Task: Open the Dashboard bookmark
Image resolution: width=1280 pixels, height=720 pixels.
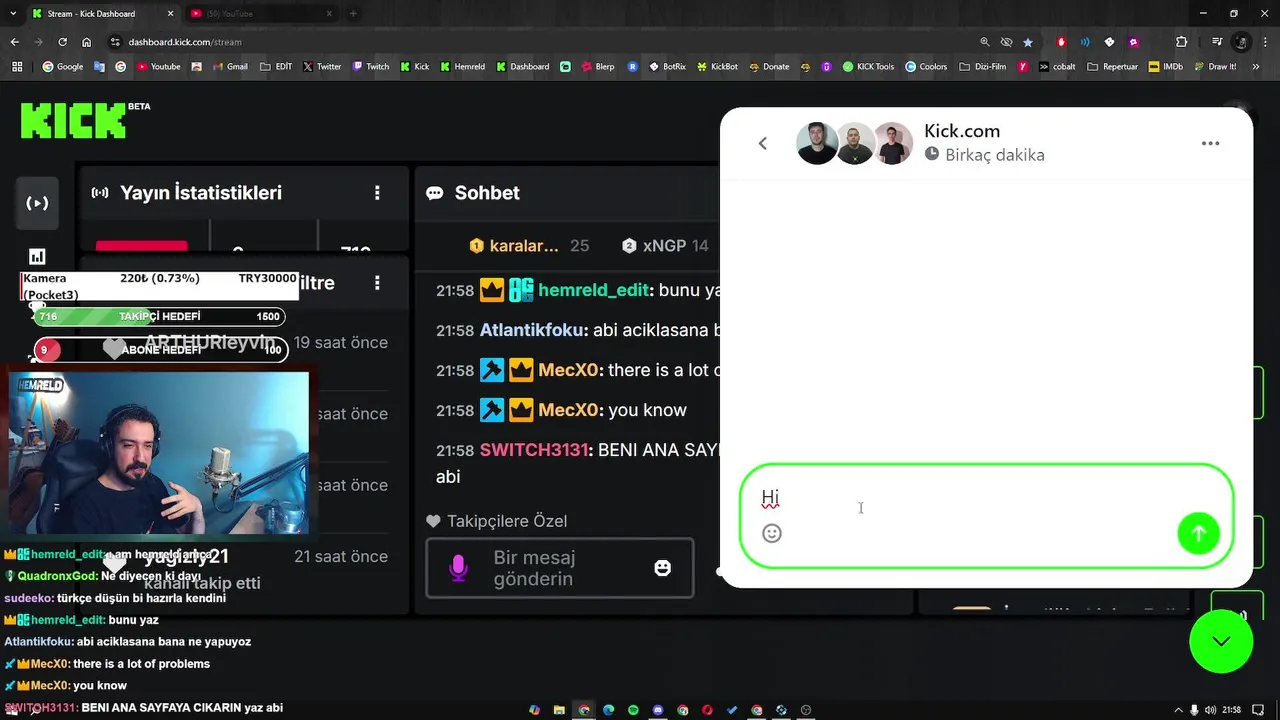Action: pos(521,67)
